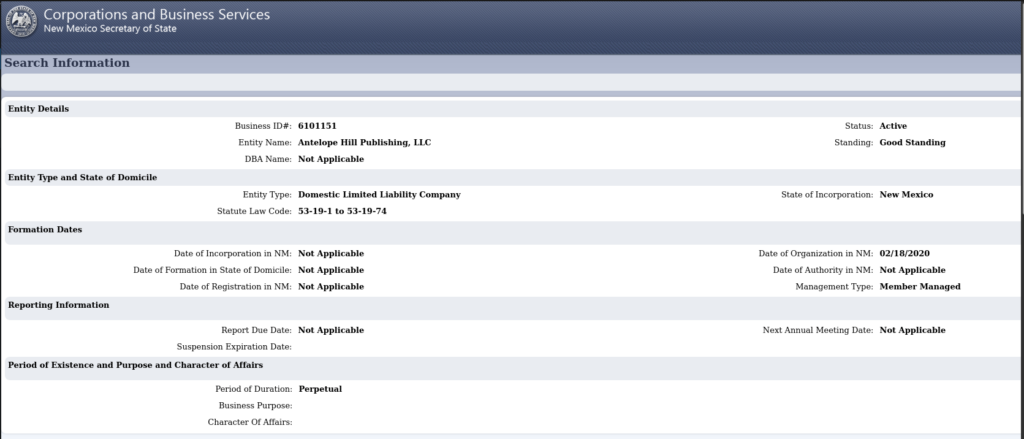Click the Period of Duration label
1024x439 pixels.
click(x=253, y=389)
